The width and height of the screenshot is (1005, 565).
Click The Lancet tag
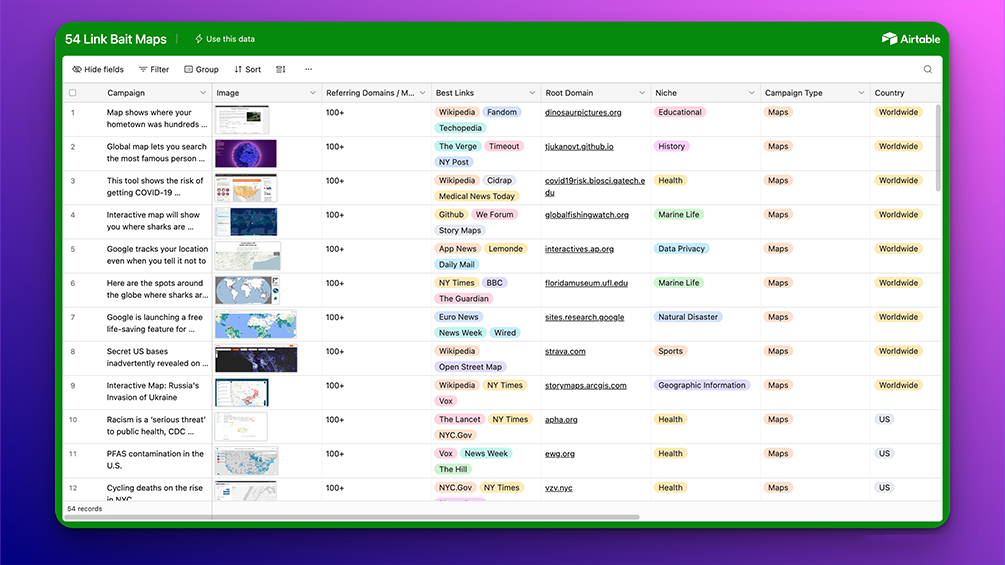click(x=459, y=420)
